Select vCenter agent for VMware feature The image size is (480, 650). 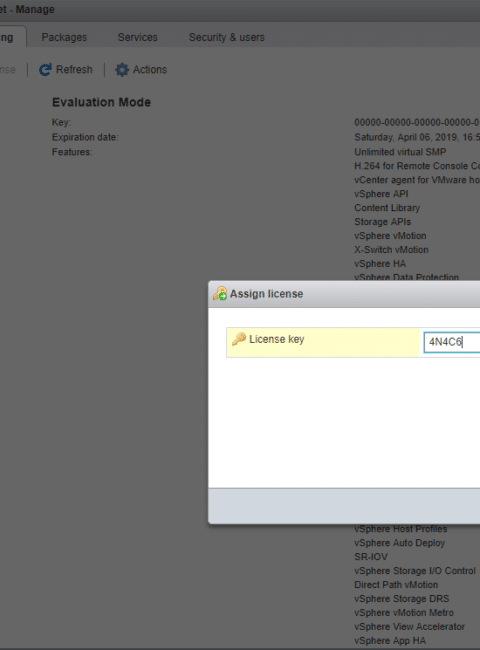[417, 180]
